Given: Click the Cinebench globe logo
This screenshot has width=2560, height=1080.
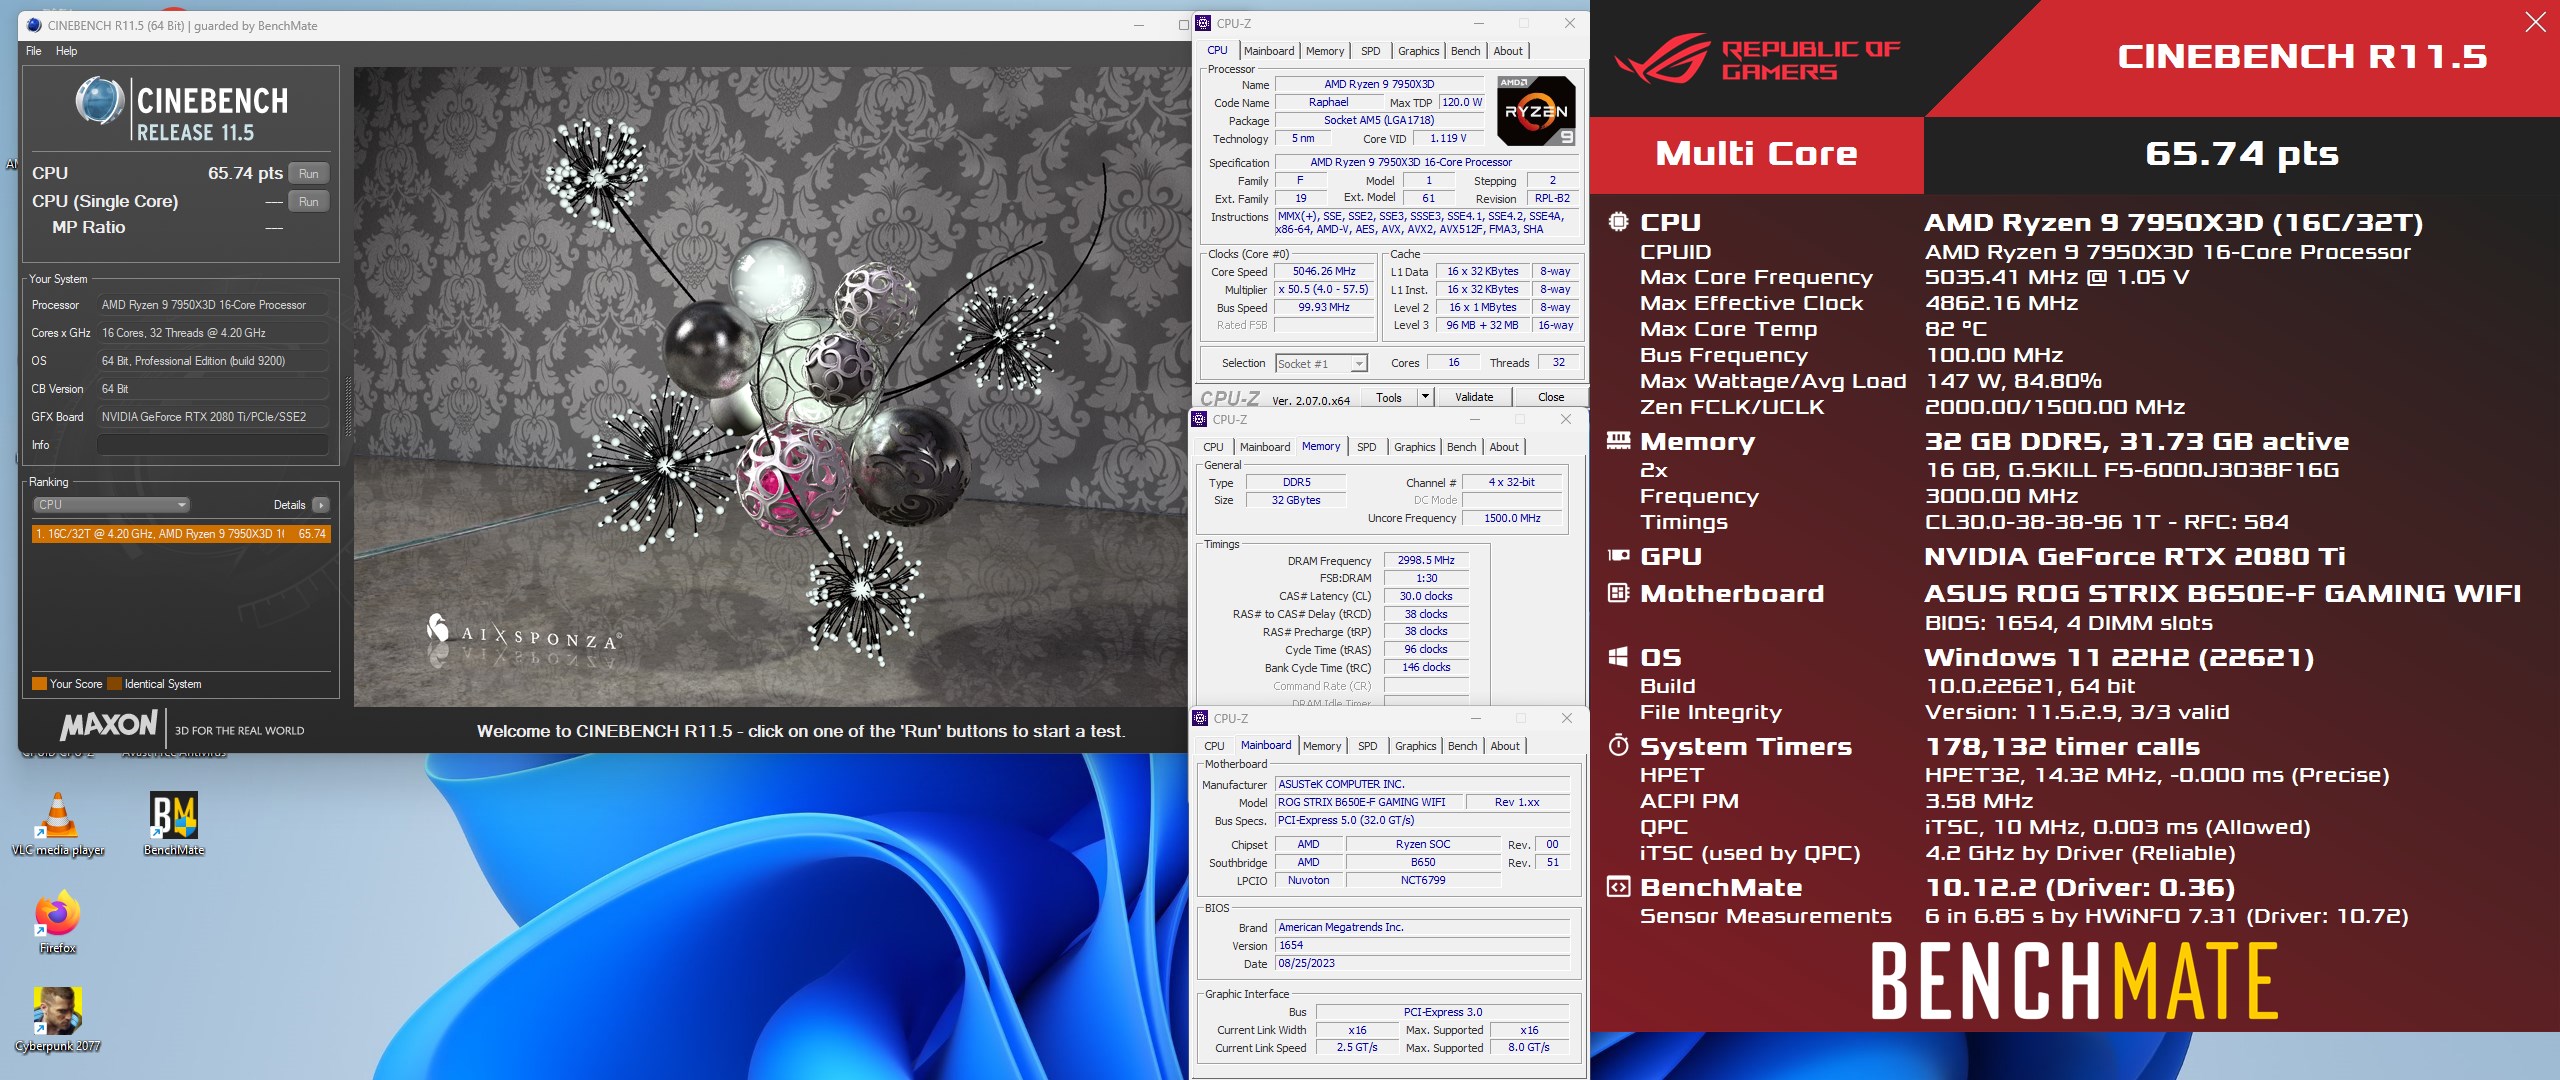Looking at the screenshot, I should pyautogui.click(x=100, y=101).
